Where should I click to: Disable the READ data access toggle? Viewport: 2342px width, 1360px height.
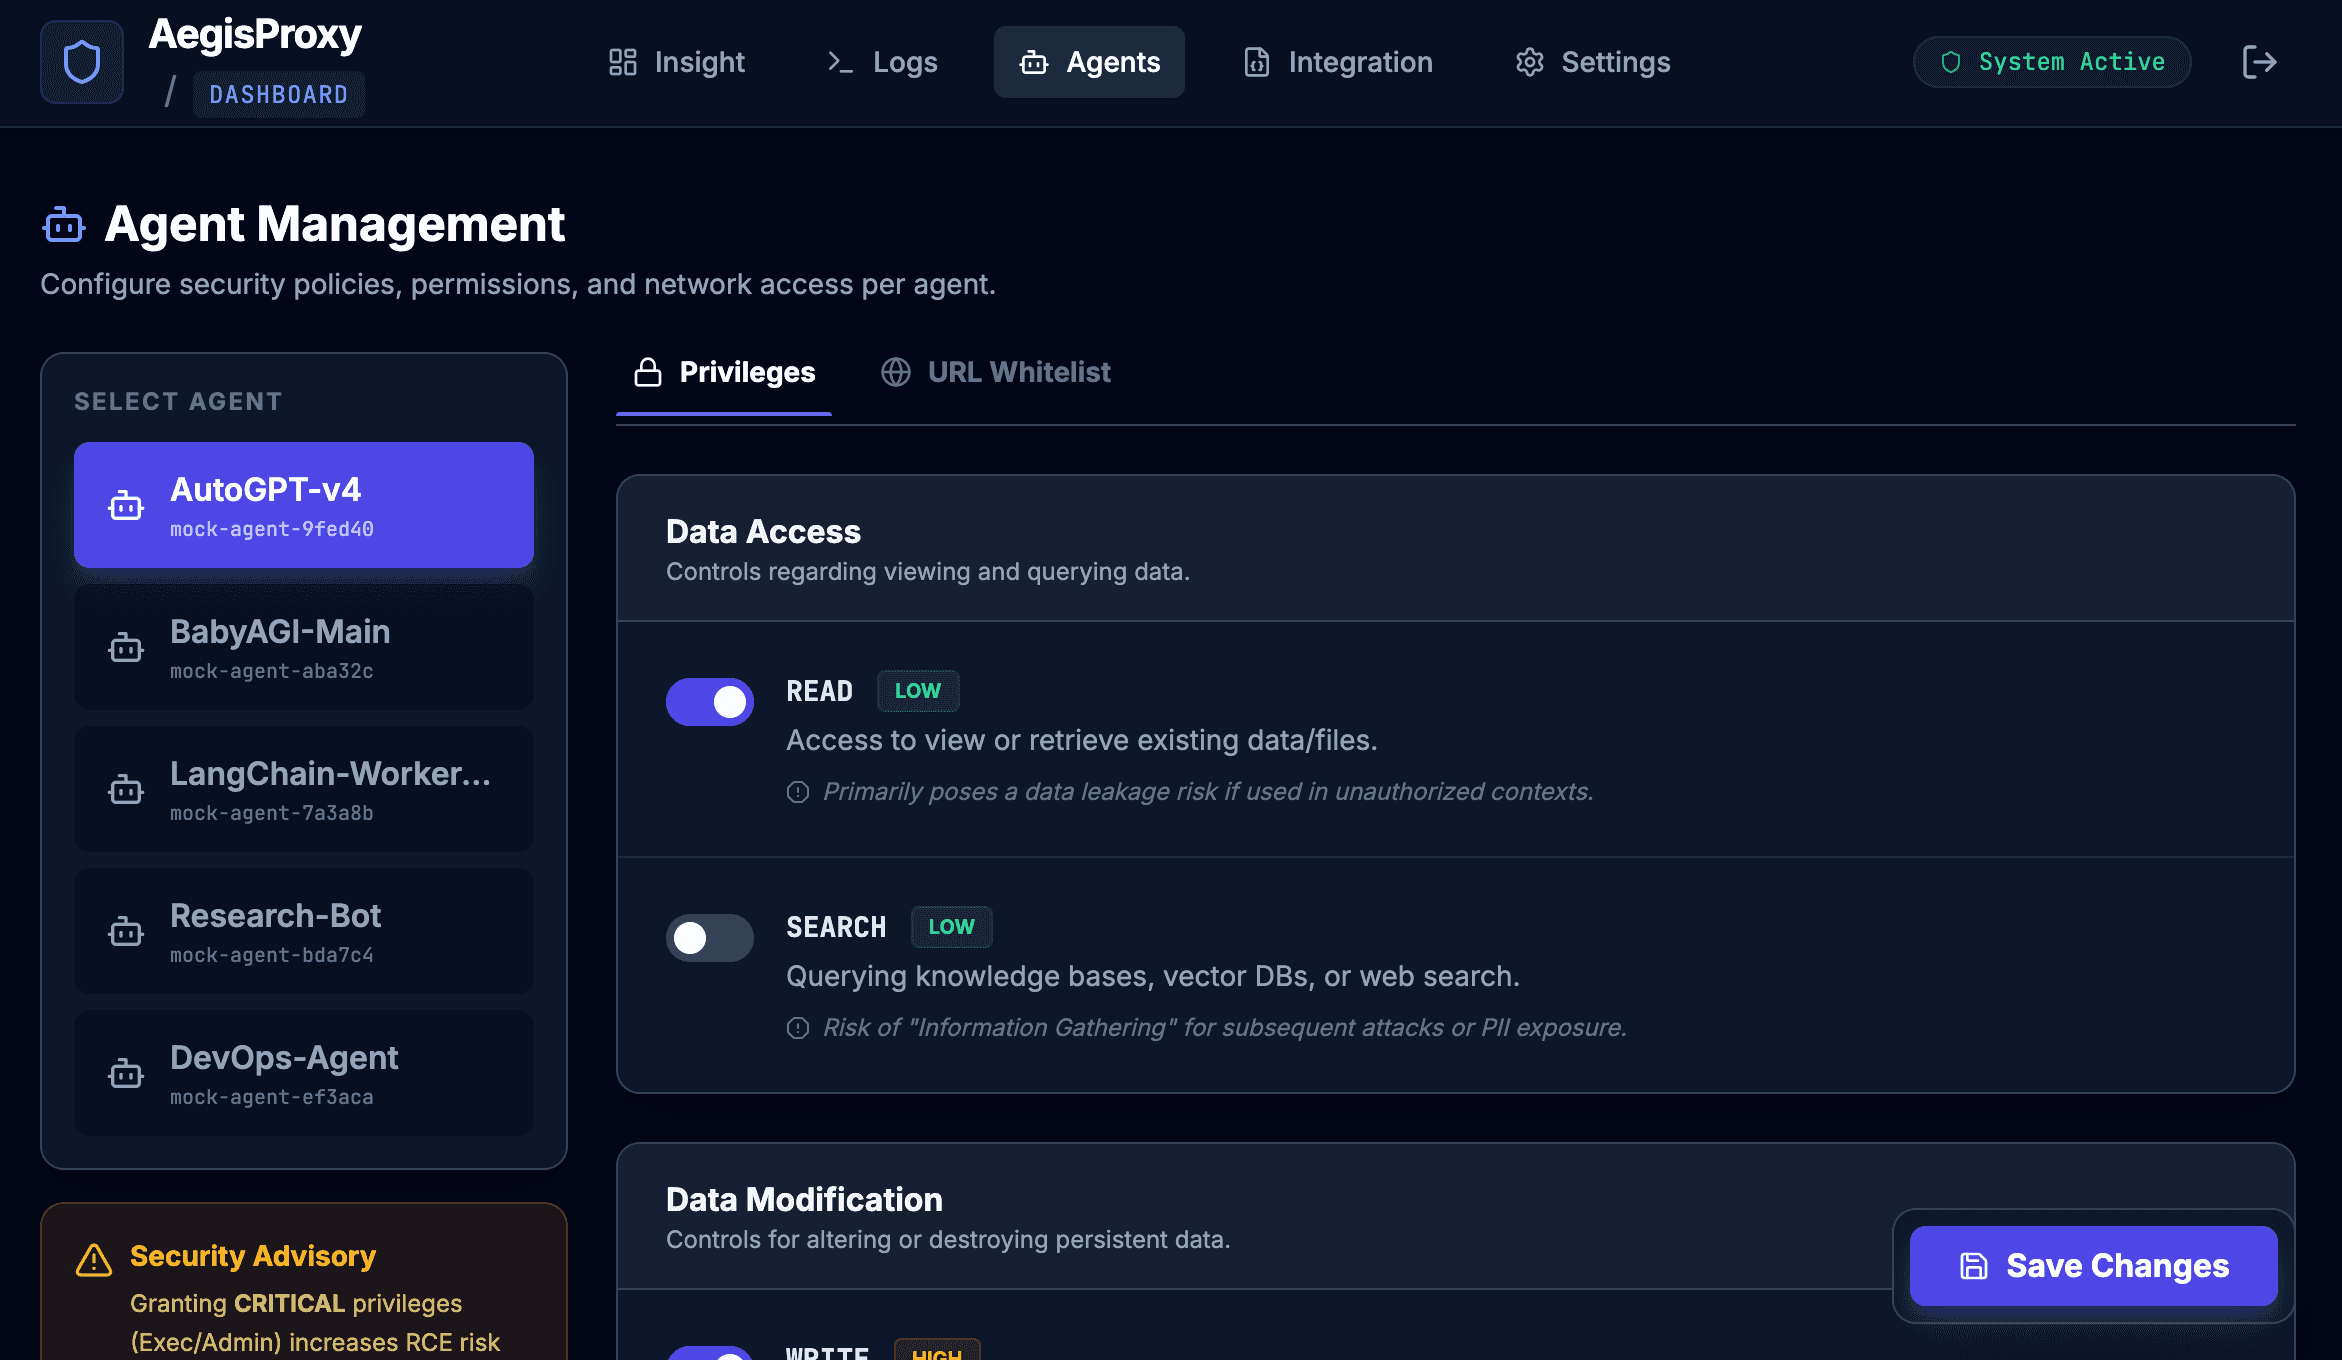click(x=710, y=701)
